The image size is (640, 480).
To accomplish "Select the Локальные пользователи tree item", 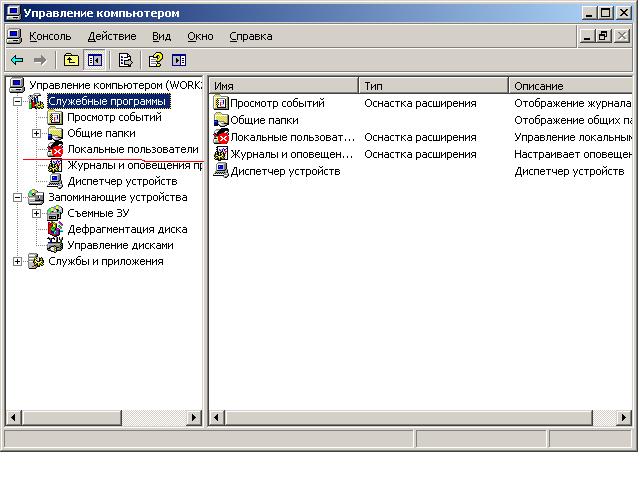I will (x=133, y=149).
